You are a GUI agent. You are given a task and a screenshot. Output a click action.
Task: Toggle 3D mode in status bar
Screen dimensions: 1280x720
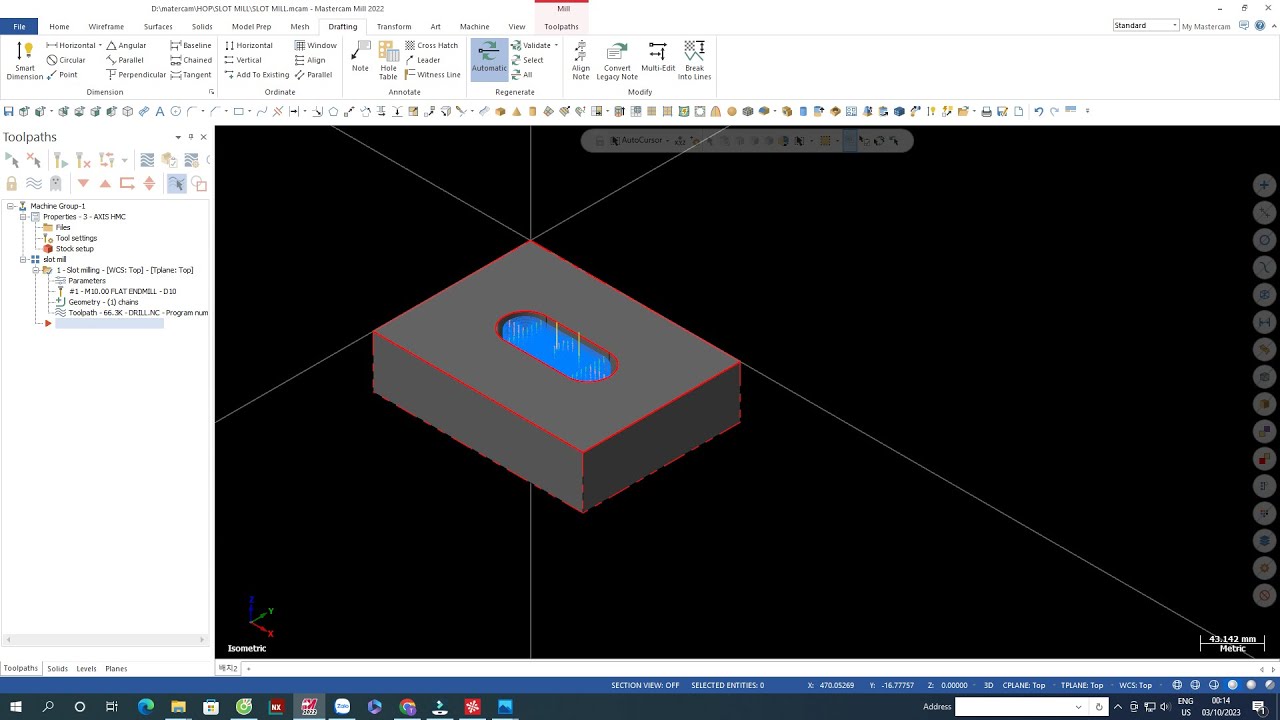point(988,685)
